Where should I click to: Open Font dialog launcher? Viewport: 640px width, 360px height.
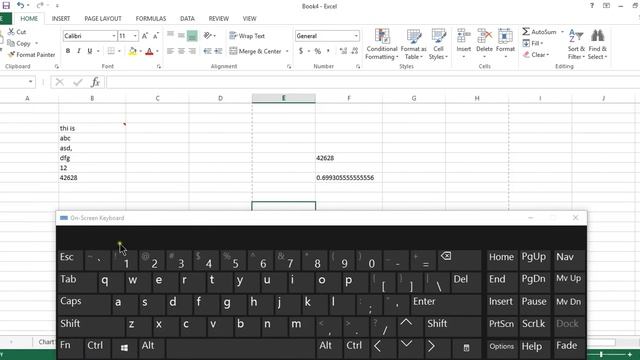click(159, 67)
